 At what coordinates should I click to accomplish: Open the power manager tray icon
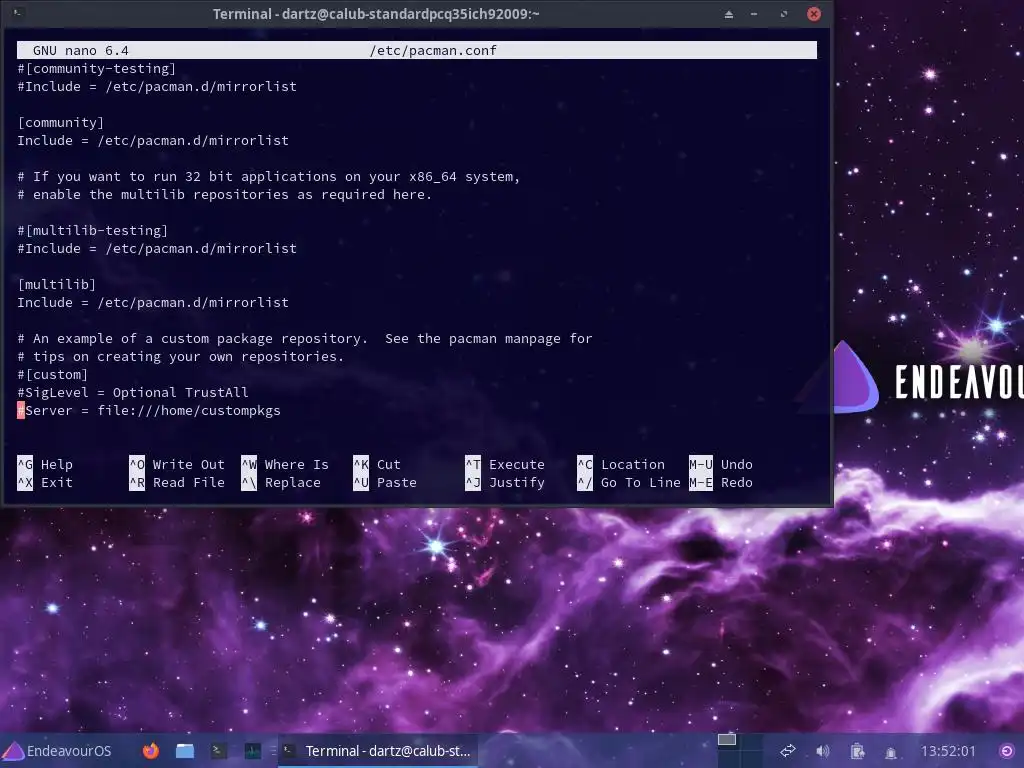click(857, 751)
